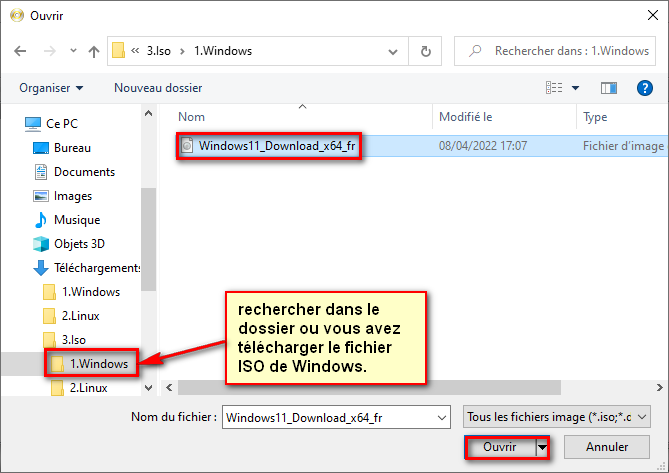This screenshot has height=473, width=669.
Task: Open the Musique folder in sidebar
Action: 76,220
